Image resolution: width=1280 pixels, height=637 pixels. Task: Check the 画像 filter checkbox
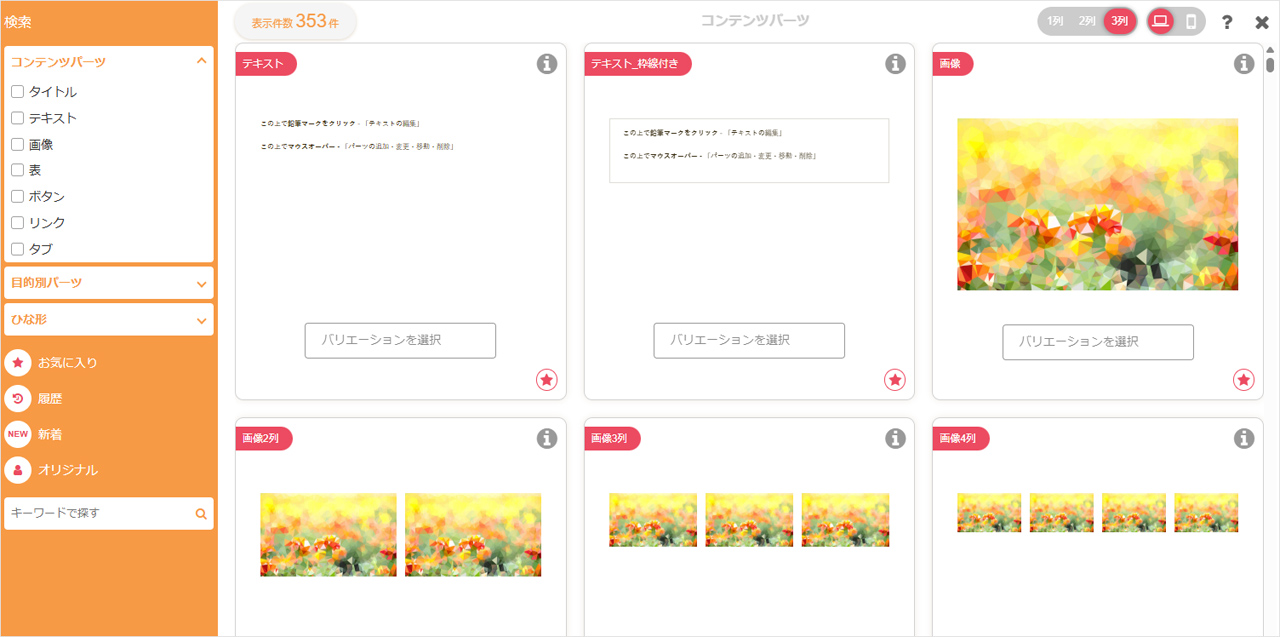pyautogui.click(x=17, y=145)
